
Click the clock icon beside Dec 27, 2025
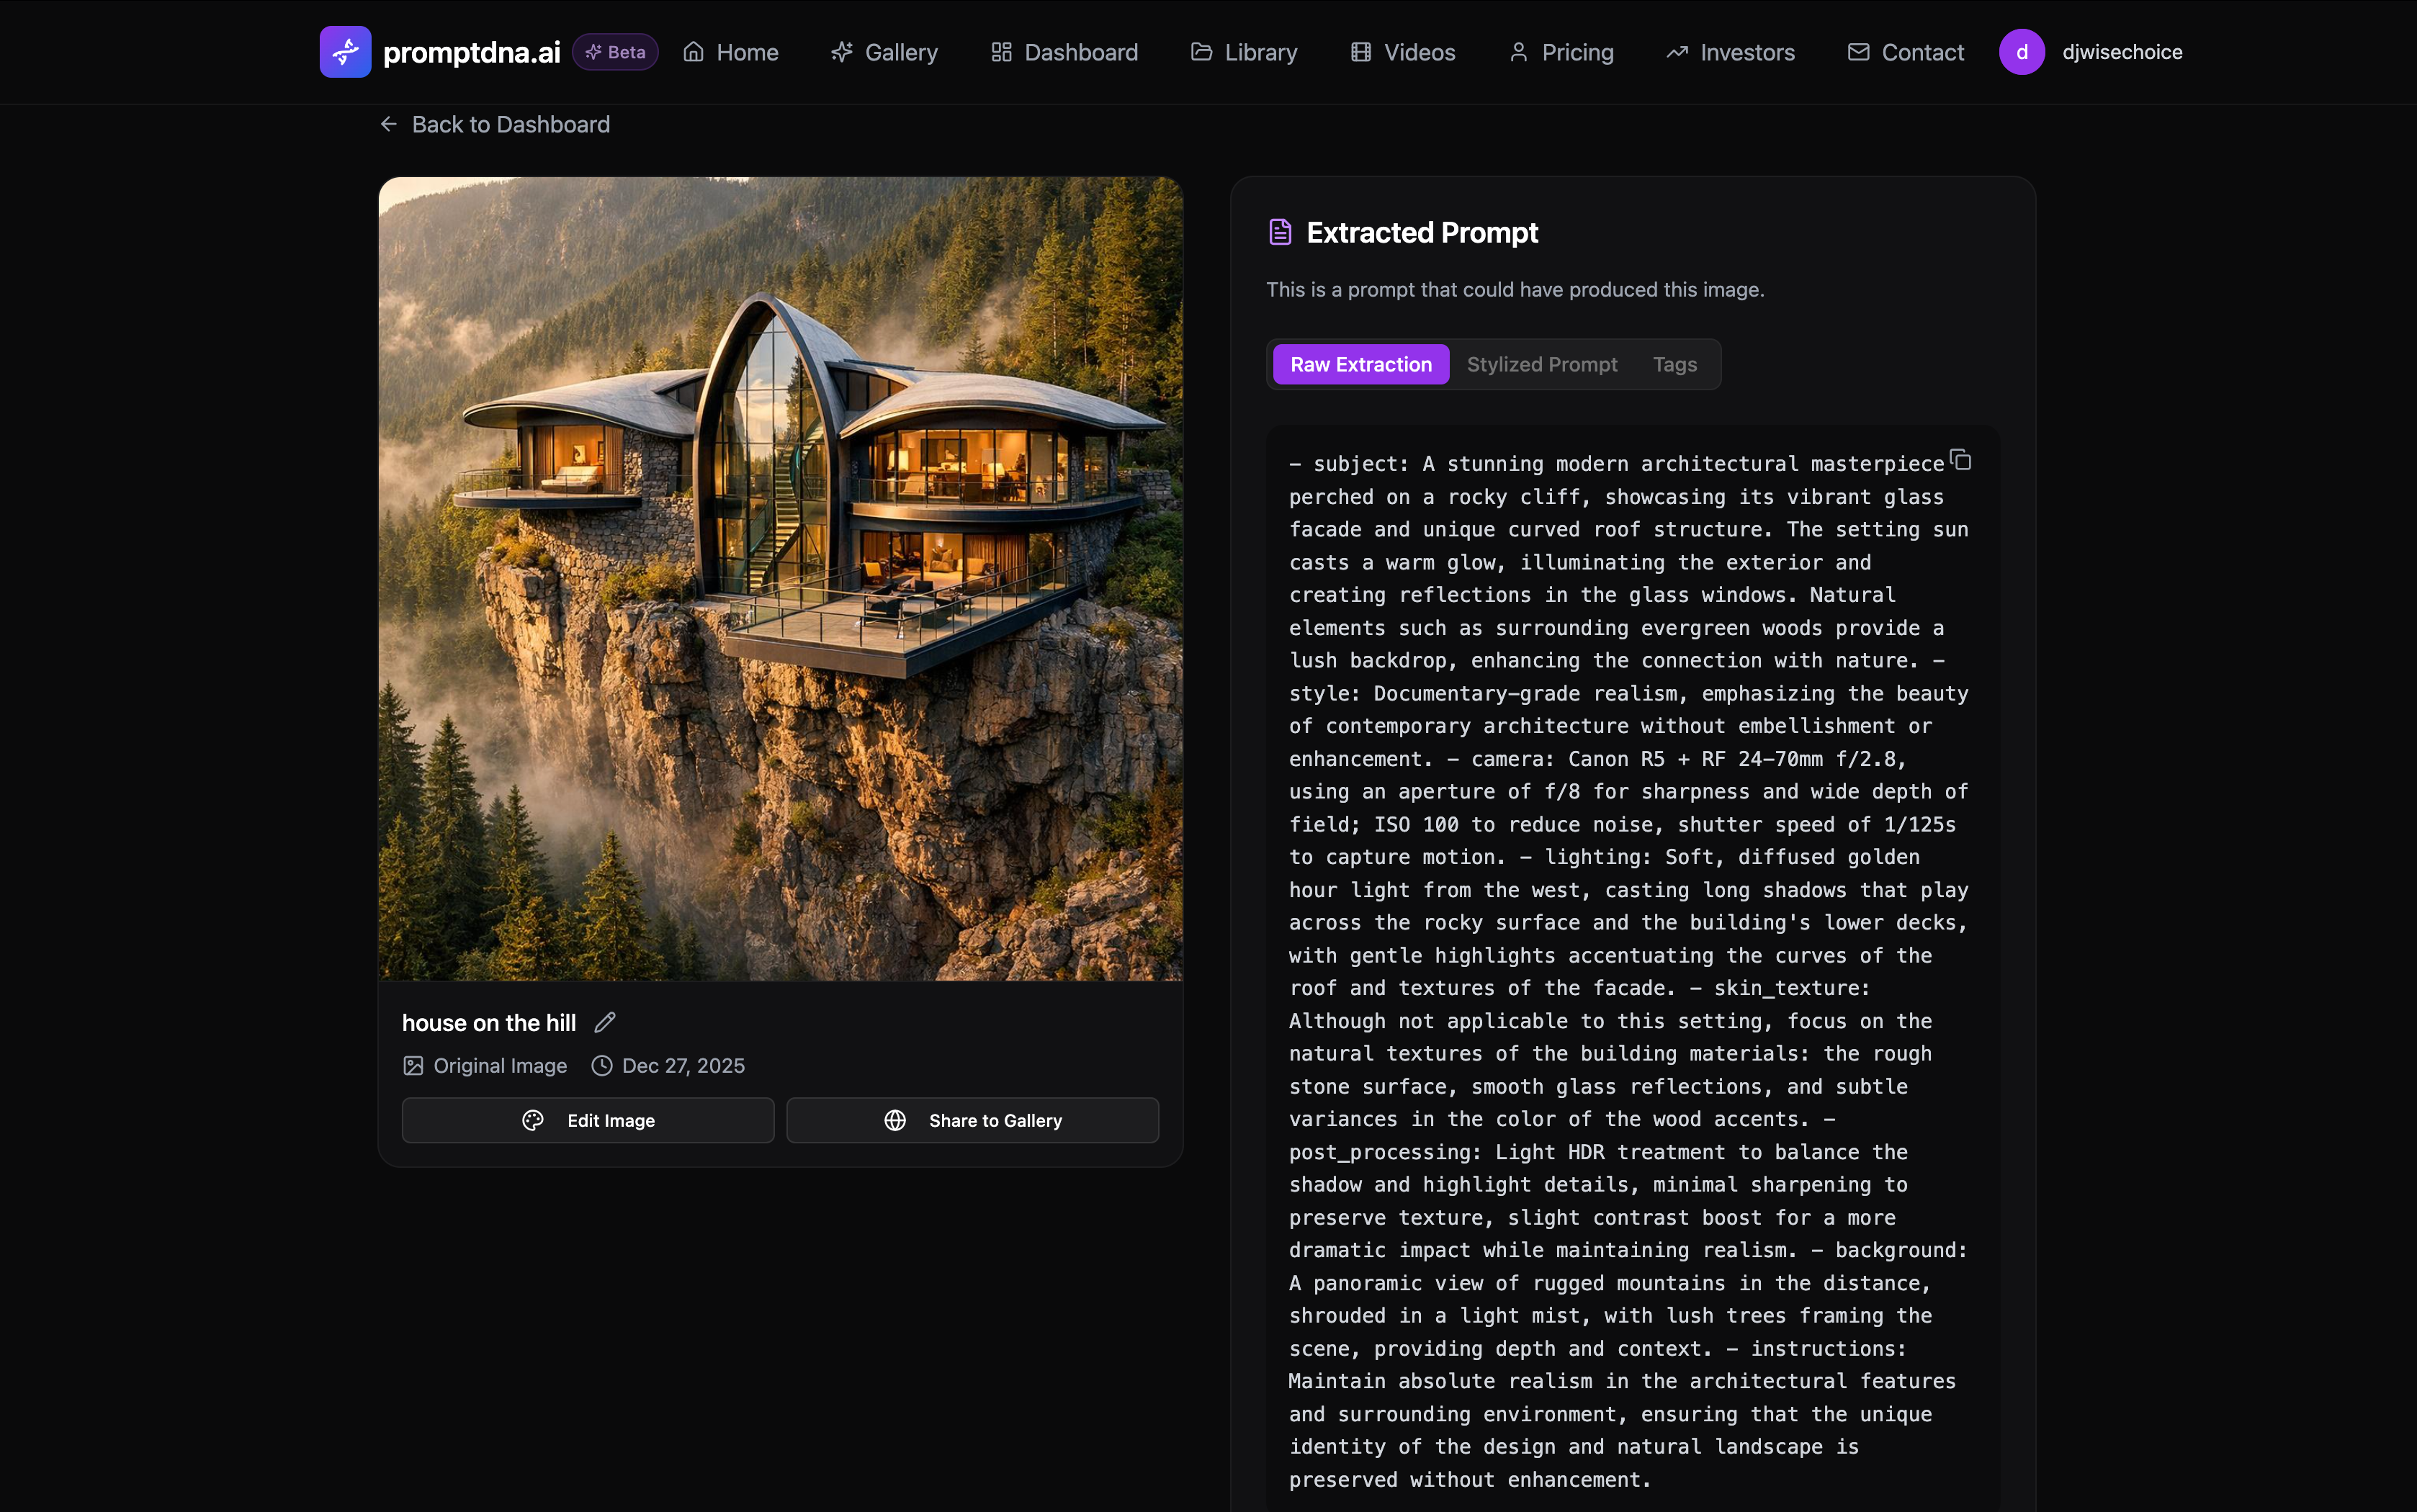click(602, 1066)
